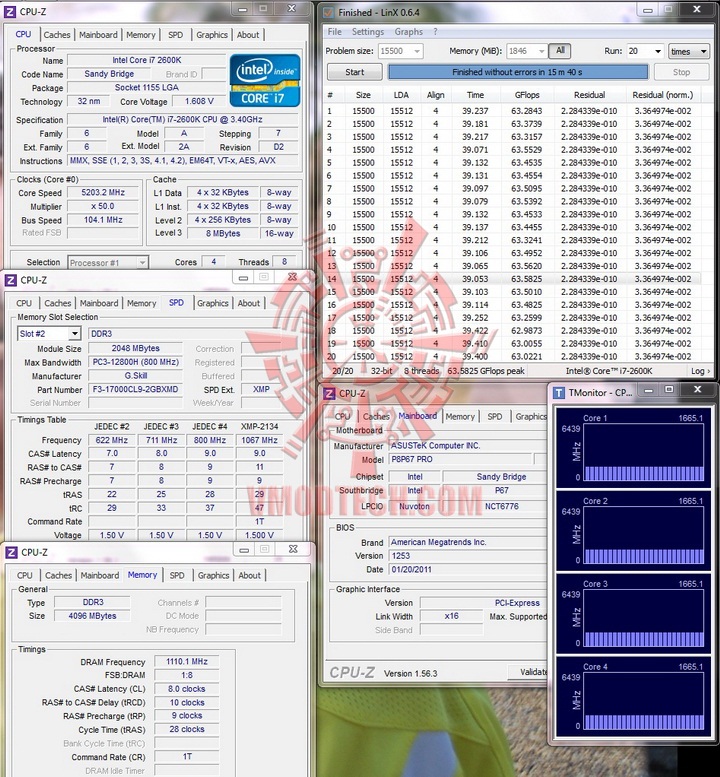
Task: Select LinX result row 14 with 63.5825 GFlops
Action: (513, 279)
